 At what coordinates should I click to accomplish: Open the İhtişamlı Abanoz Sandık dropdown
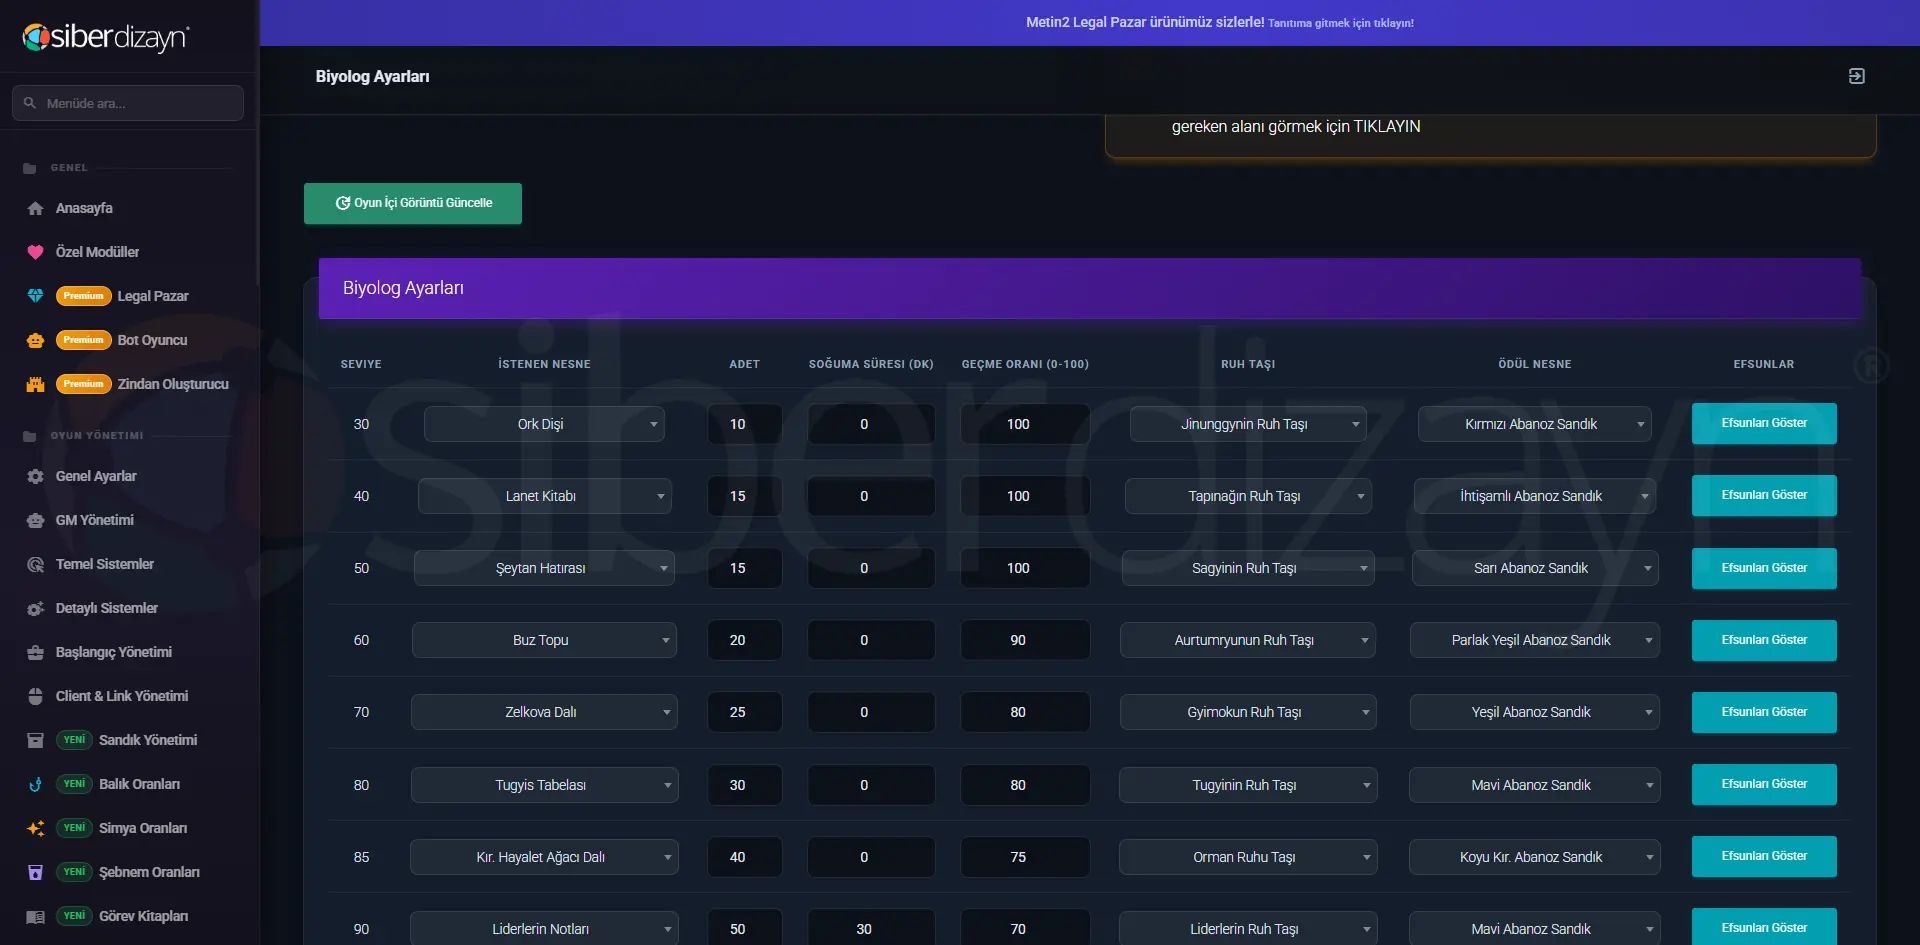tap(1534, 496)
